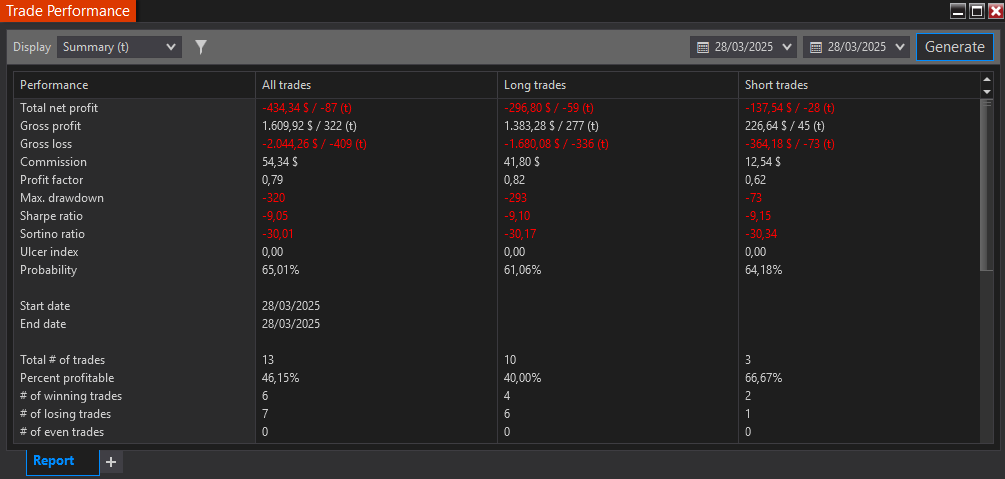Click the # of even trades label
Viewport: 1005px width, 479px height.
(x=62, y=432)
